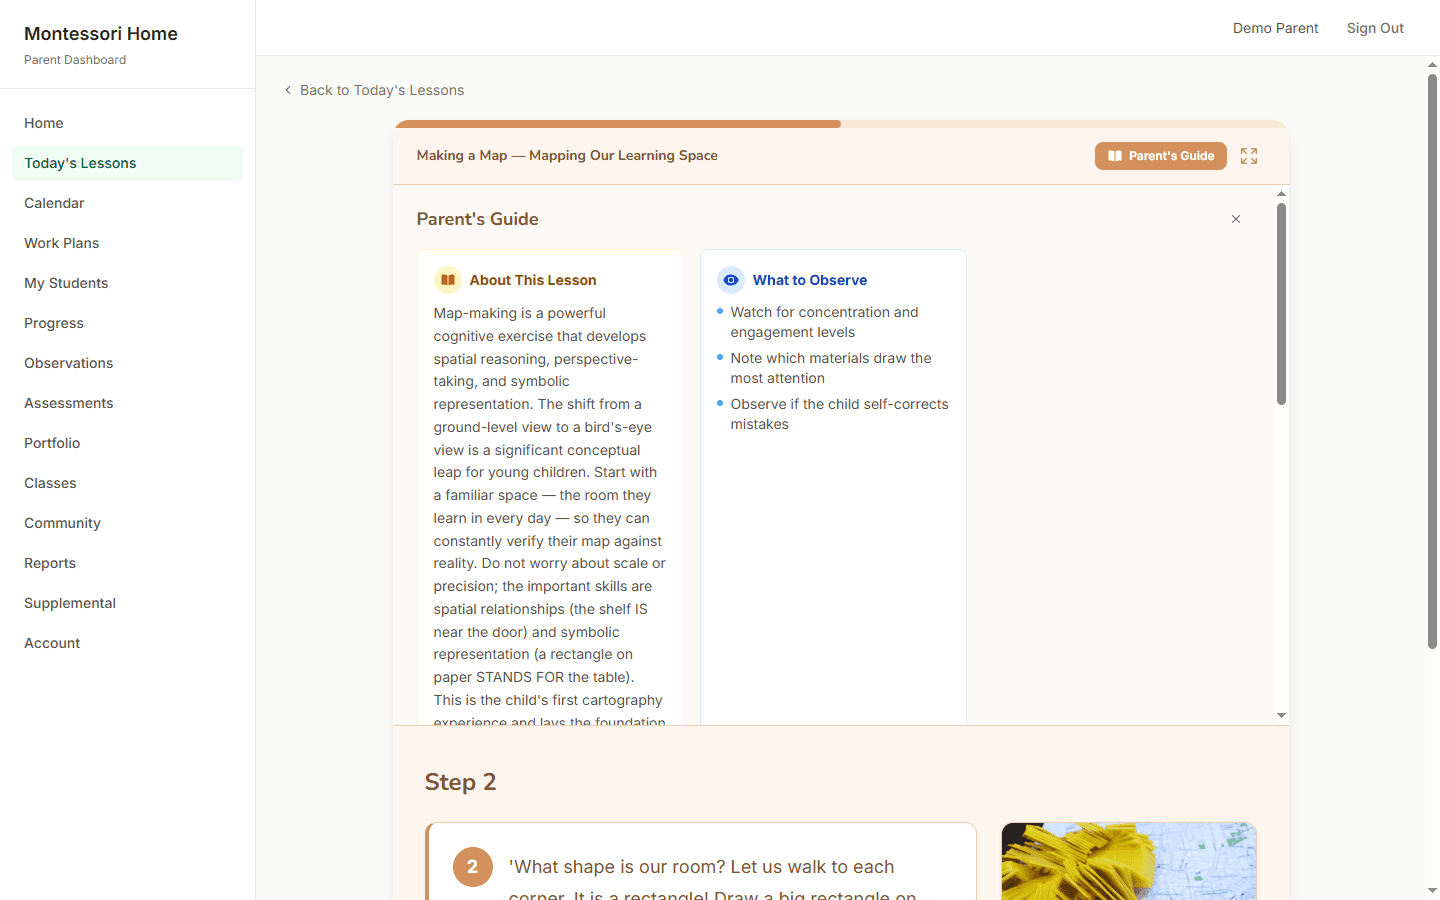The width and height of the screenshot is (1440, 900).
Task: Open the My Students page
Action: click(x=66, y=283)
